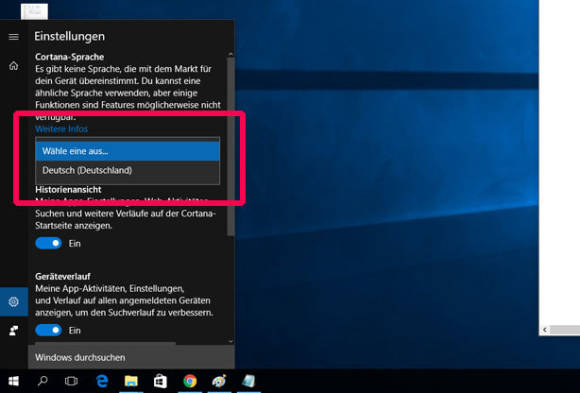
Task: Open the hamburger menu in Cortana
Action: [x=14, y=37]
